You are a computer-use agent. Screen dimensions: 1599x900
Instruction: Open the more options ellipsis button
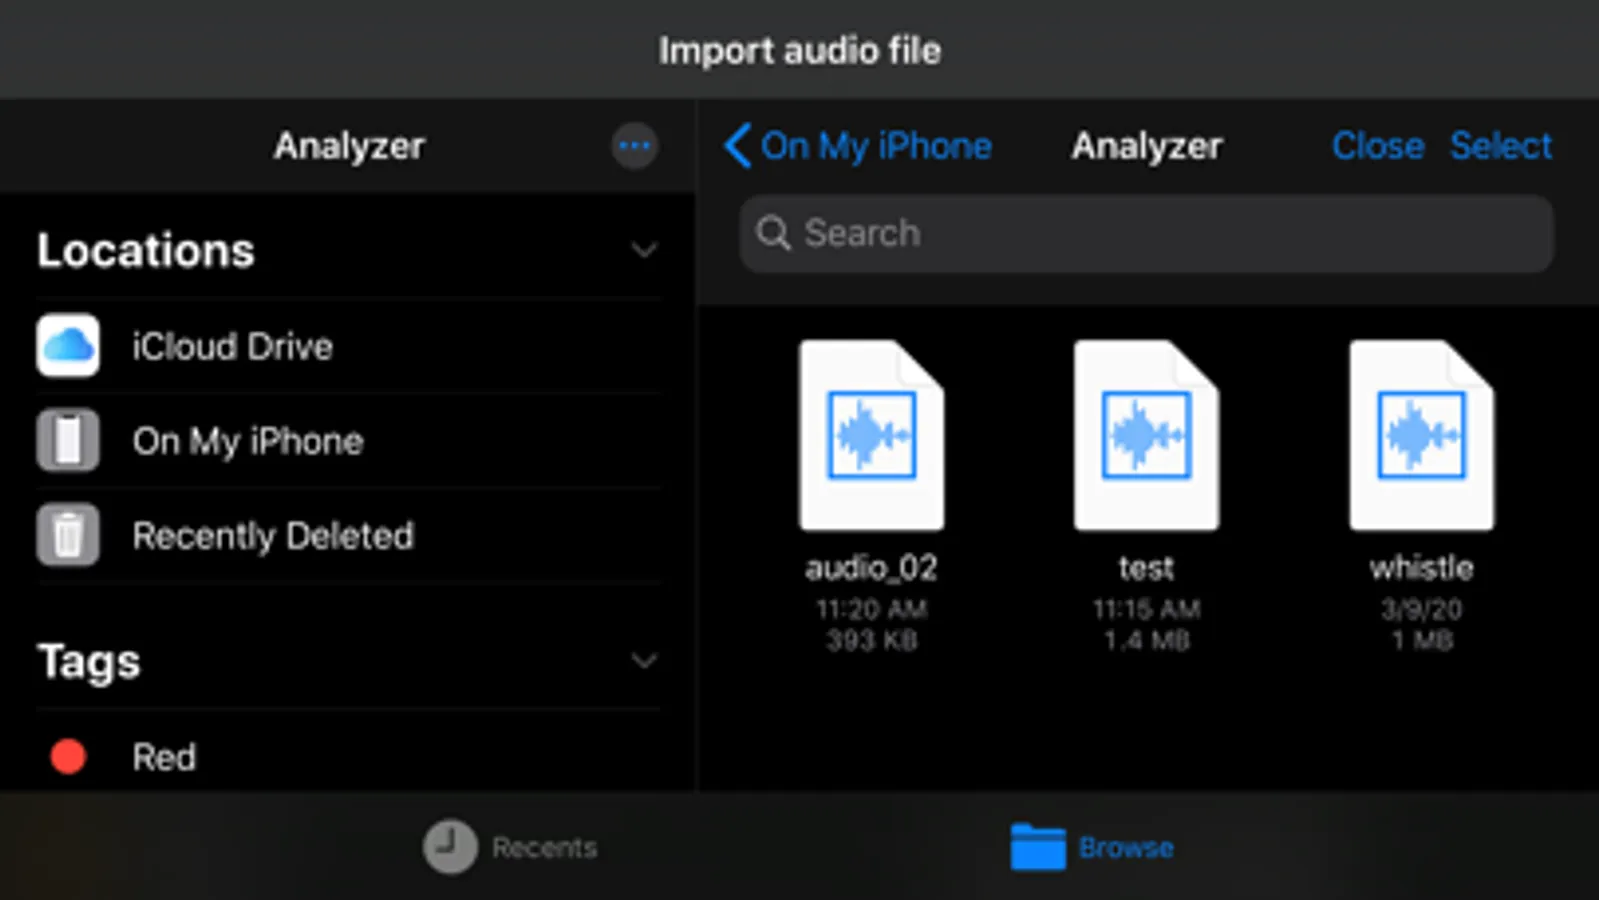click(x=634, y=147)
